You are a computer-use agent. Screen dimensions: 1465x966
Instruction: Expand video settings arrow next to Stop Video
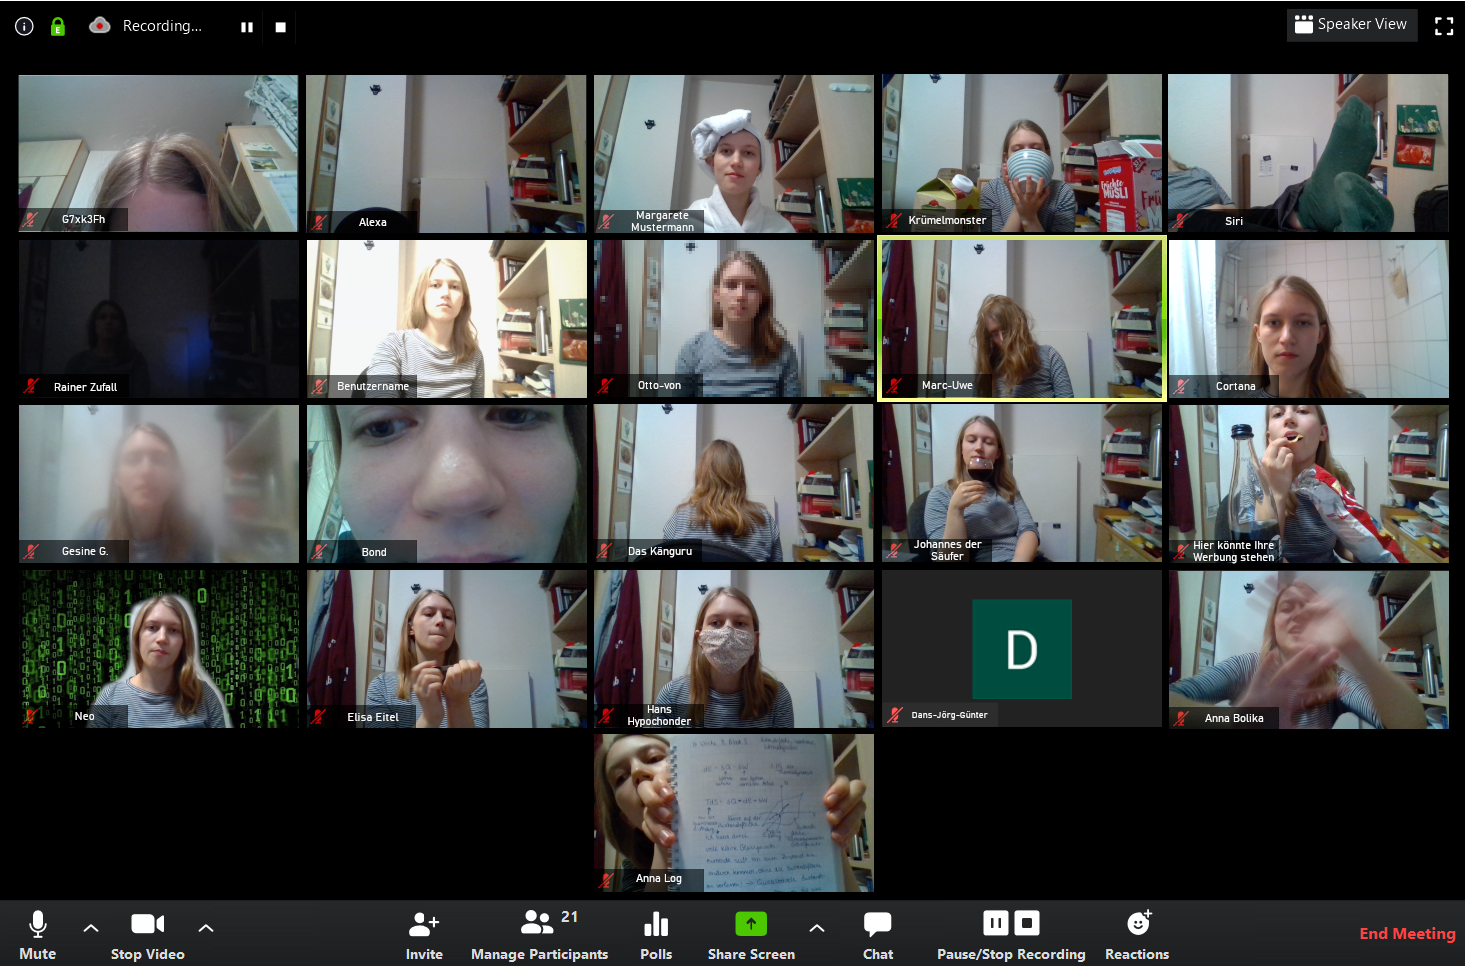coord(206,928)
